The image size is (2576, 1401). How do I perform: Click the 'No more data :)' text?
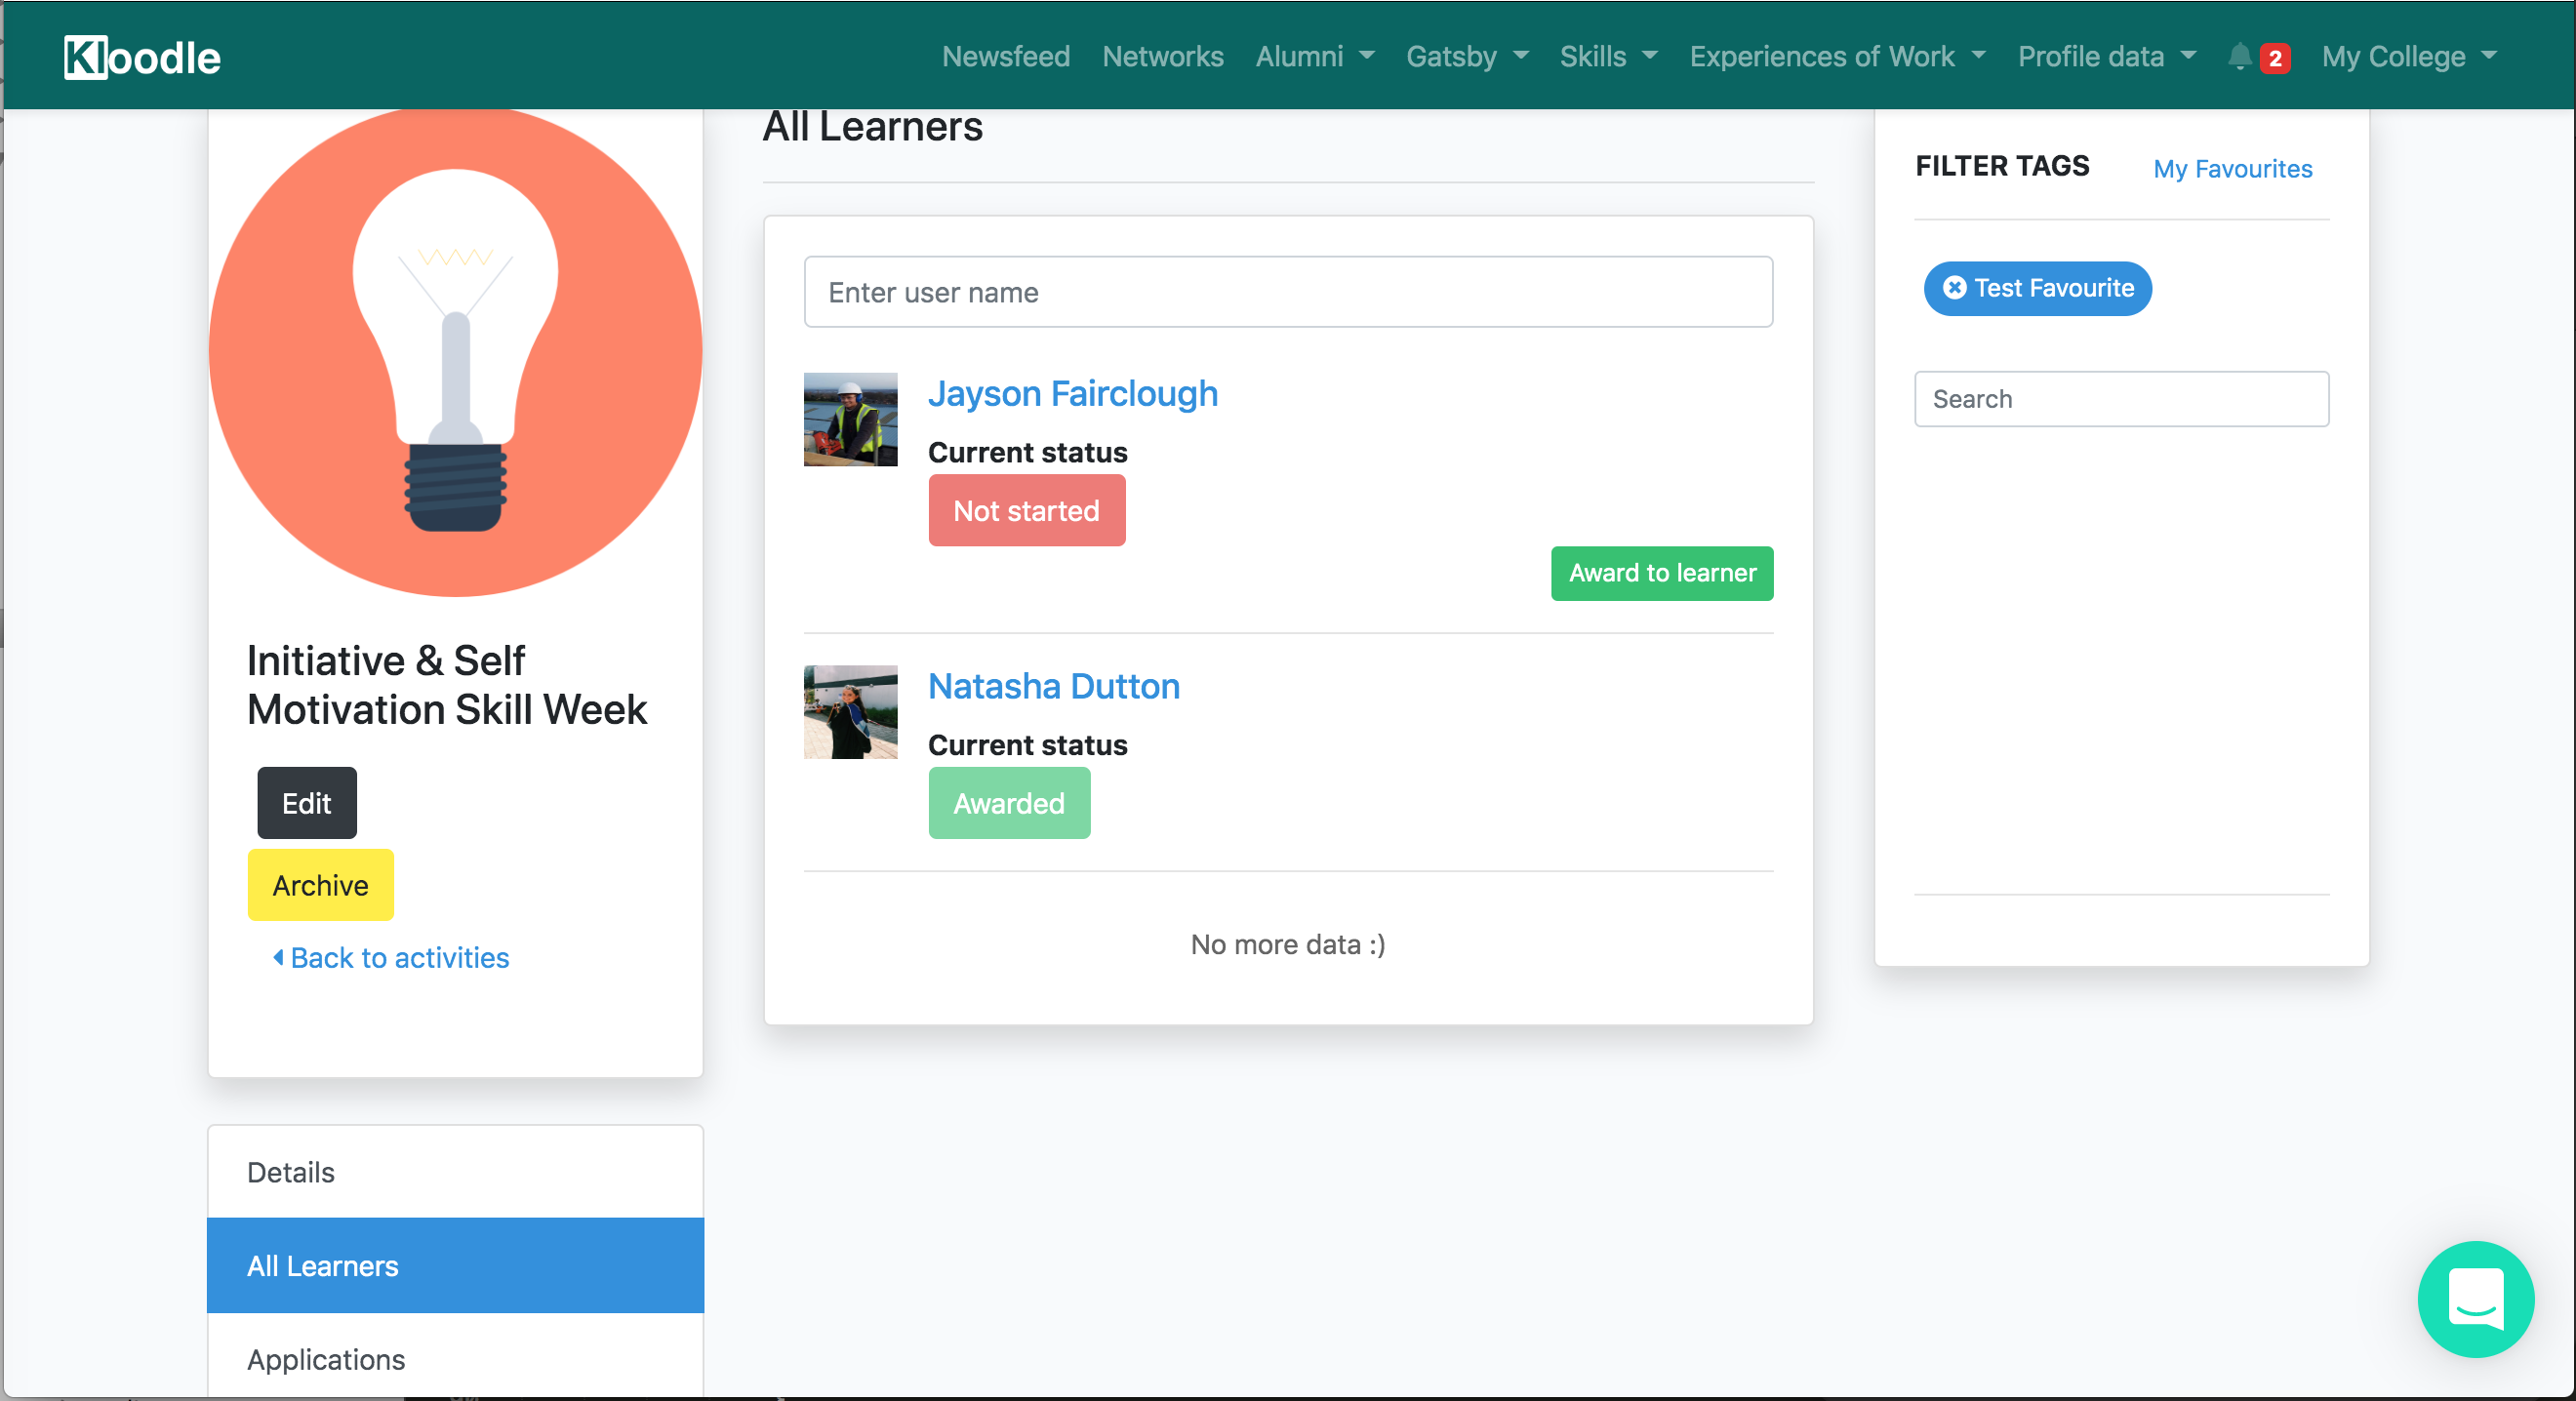click(1288, 944)
